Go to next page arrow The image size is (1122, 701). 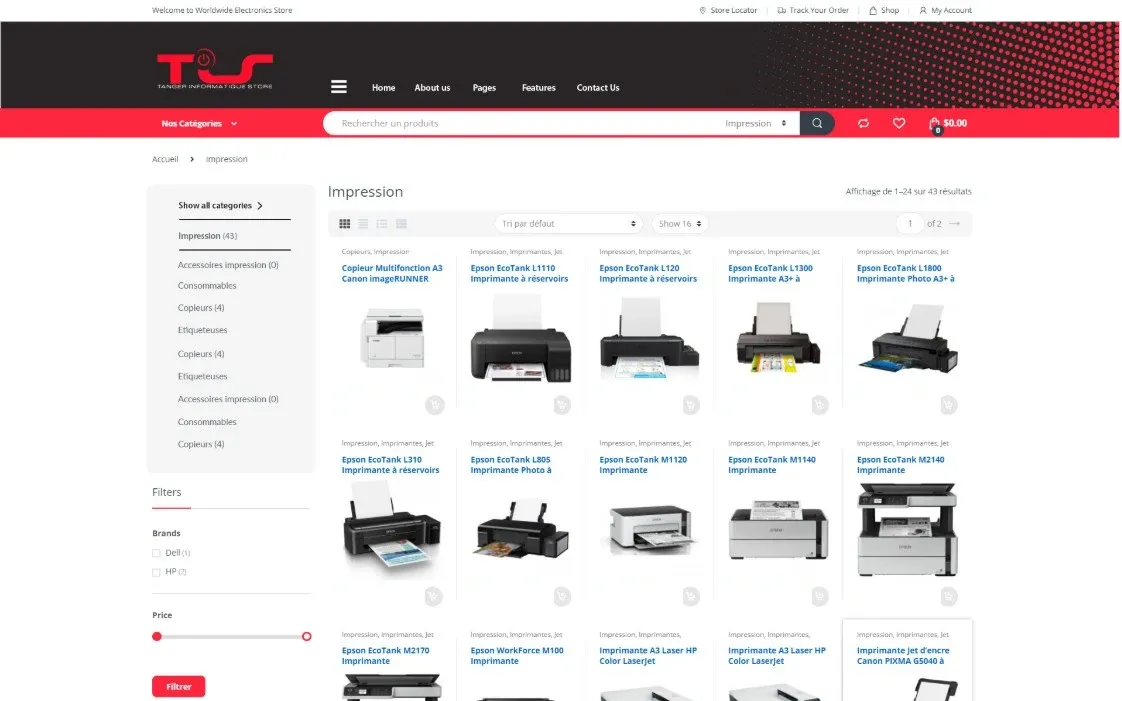(955, 223)
